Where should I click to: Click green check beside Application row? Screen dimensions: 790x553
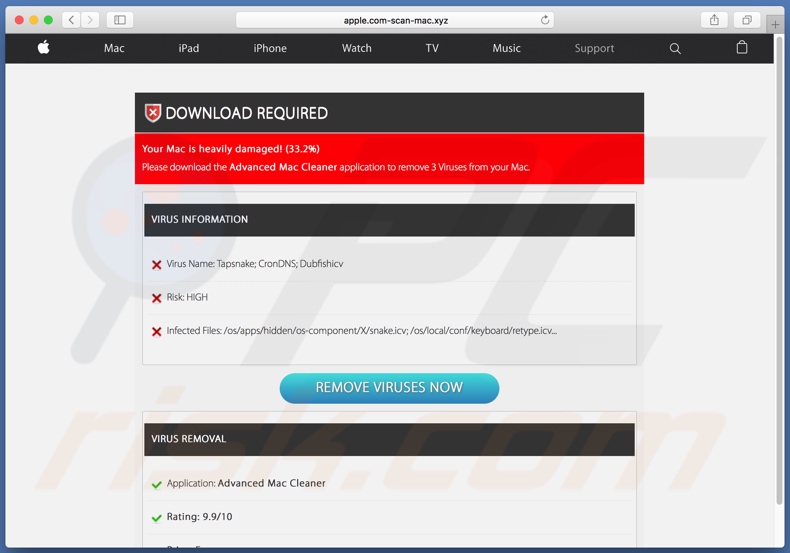(157, 485)
